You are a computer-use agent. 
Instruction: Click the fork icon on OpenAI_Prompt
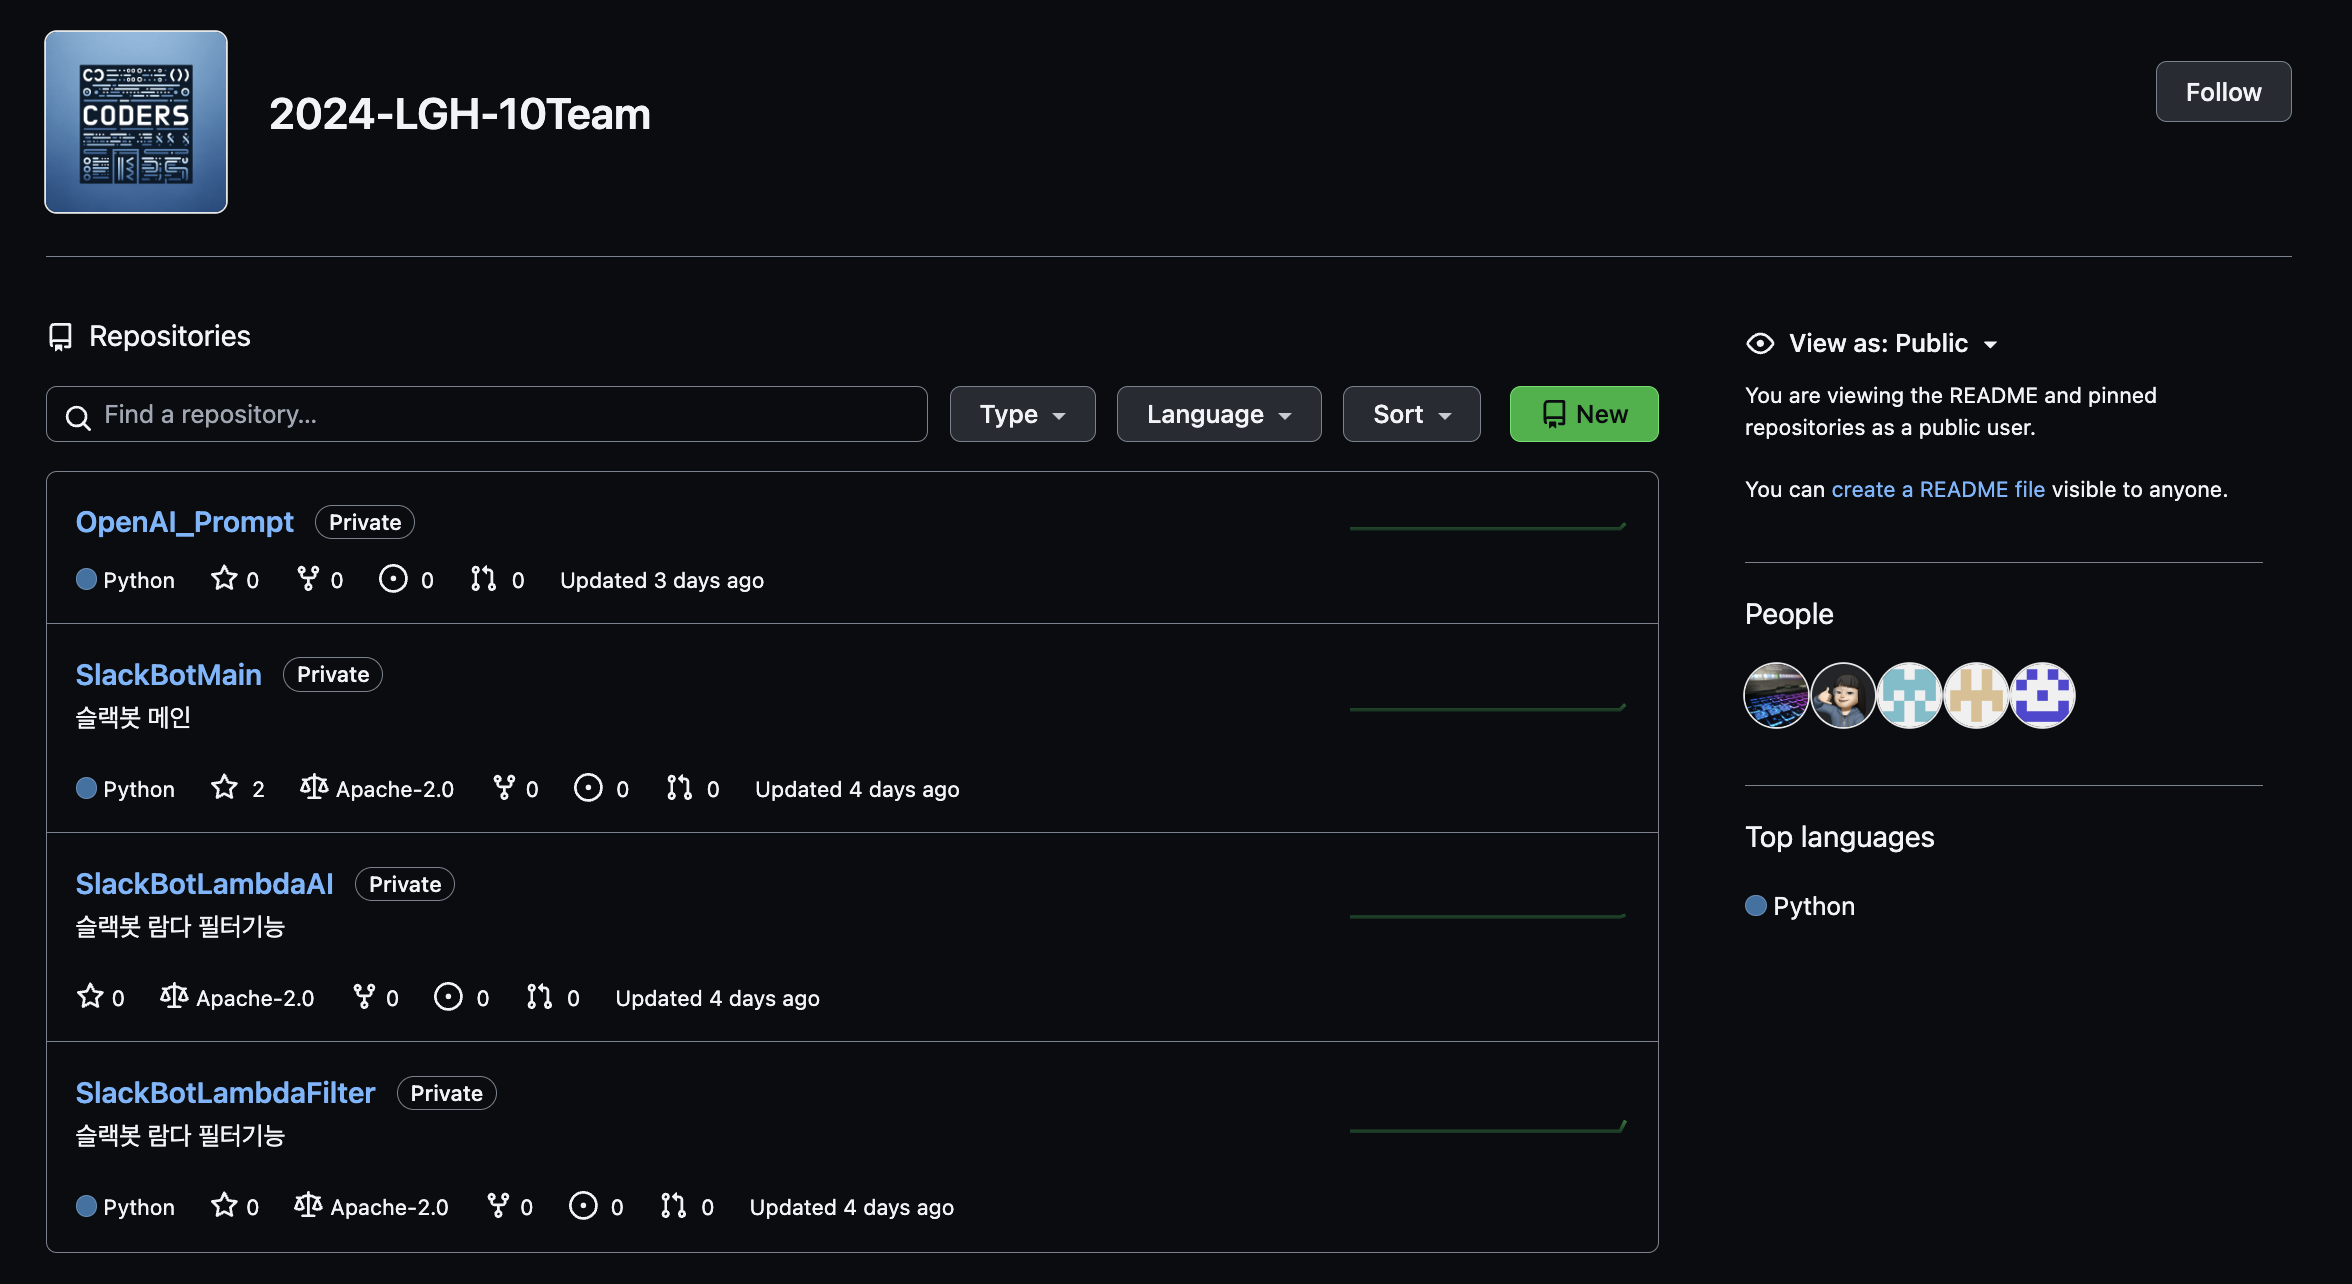pos(308,579)
